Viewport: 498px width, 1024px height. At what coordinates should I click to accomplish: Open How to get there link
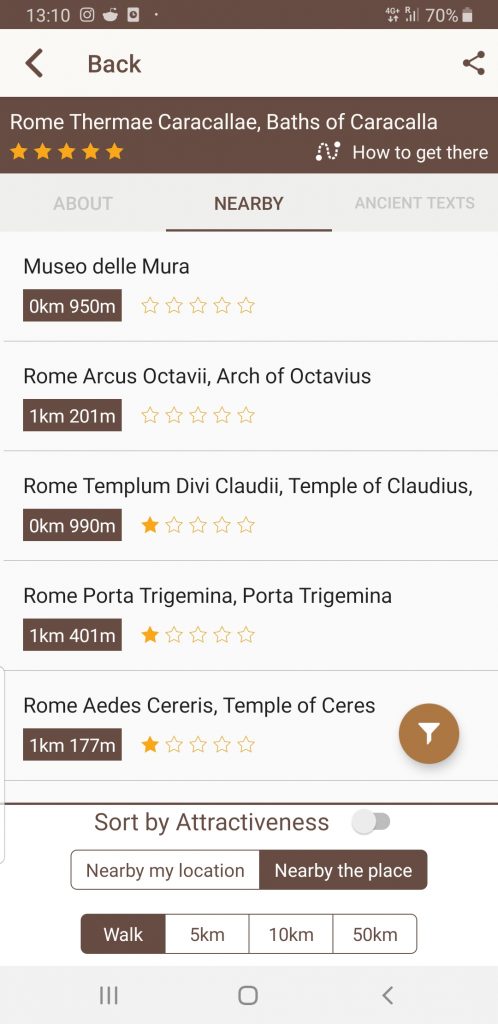tap(420, 153)
